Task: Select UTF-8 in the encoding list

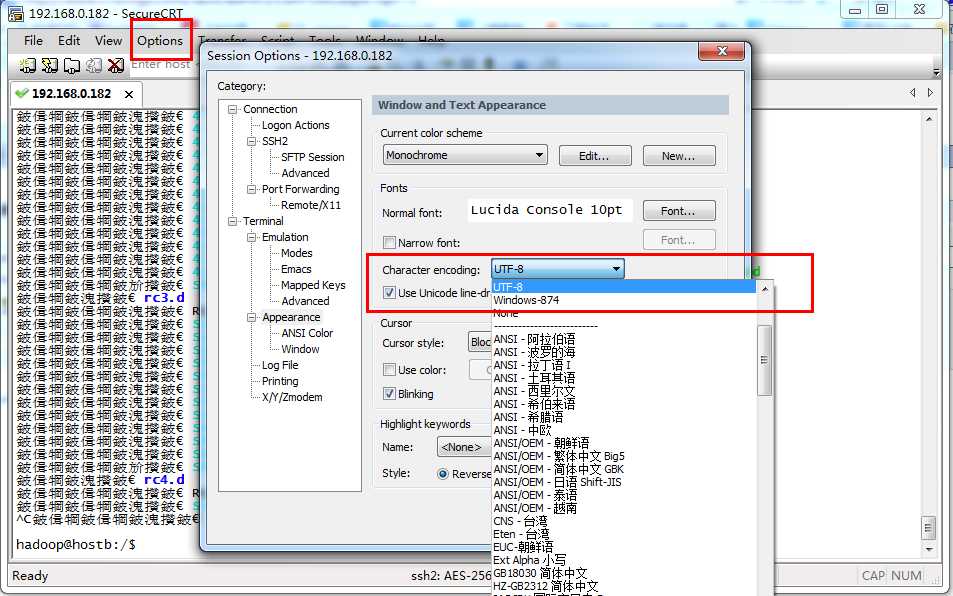Action: [x=624, y=287]
